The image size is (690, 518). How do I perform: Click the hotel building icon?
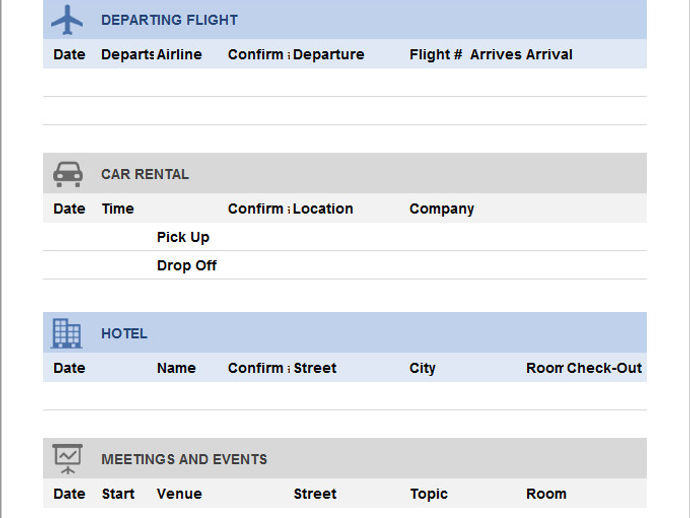point(66,334)
